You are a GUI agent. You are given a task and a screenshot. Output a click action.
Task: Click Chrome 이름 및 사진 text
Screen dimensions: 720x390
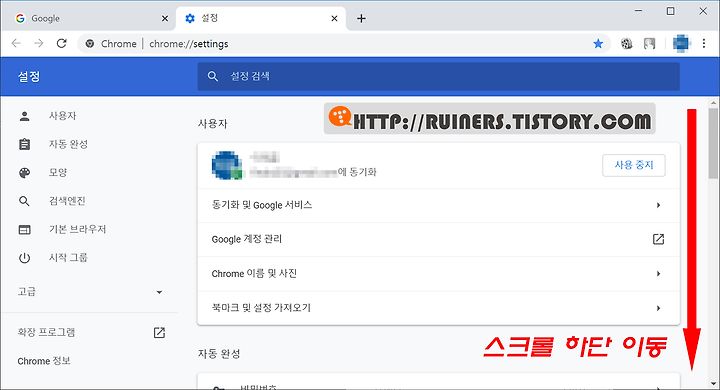254,273
